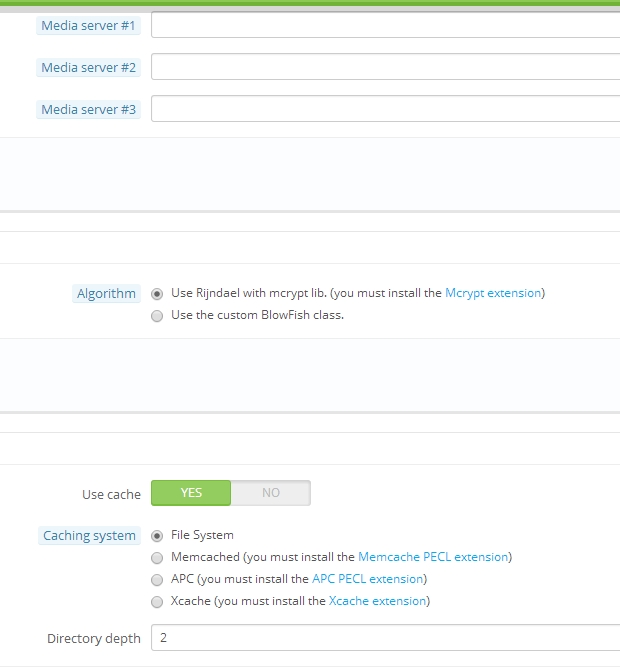
Task: Click the Directory depth input field
Action: (386, 638)
